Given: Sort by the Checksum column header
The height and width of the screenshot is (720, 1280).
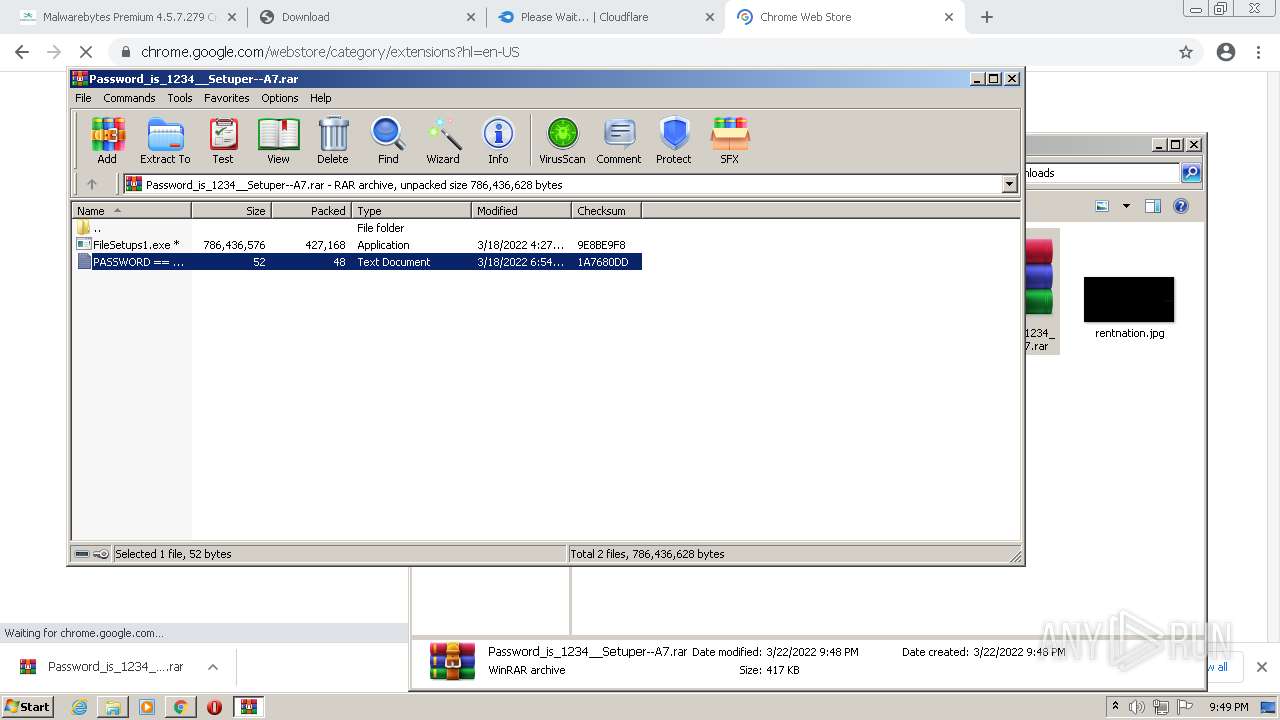Looking at the screenshot, I should pyautogui.click(x=606, y=211).
